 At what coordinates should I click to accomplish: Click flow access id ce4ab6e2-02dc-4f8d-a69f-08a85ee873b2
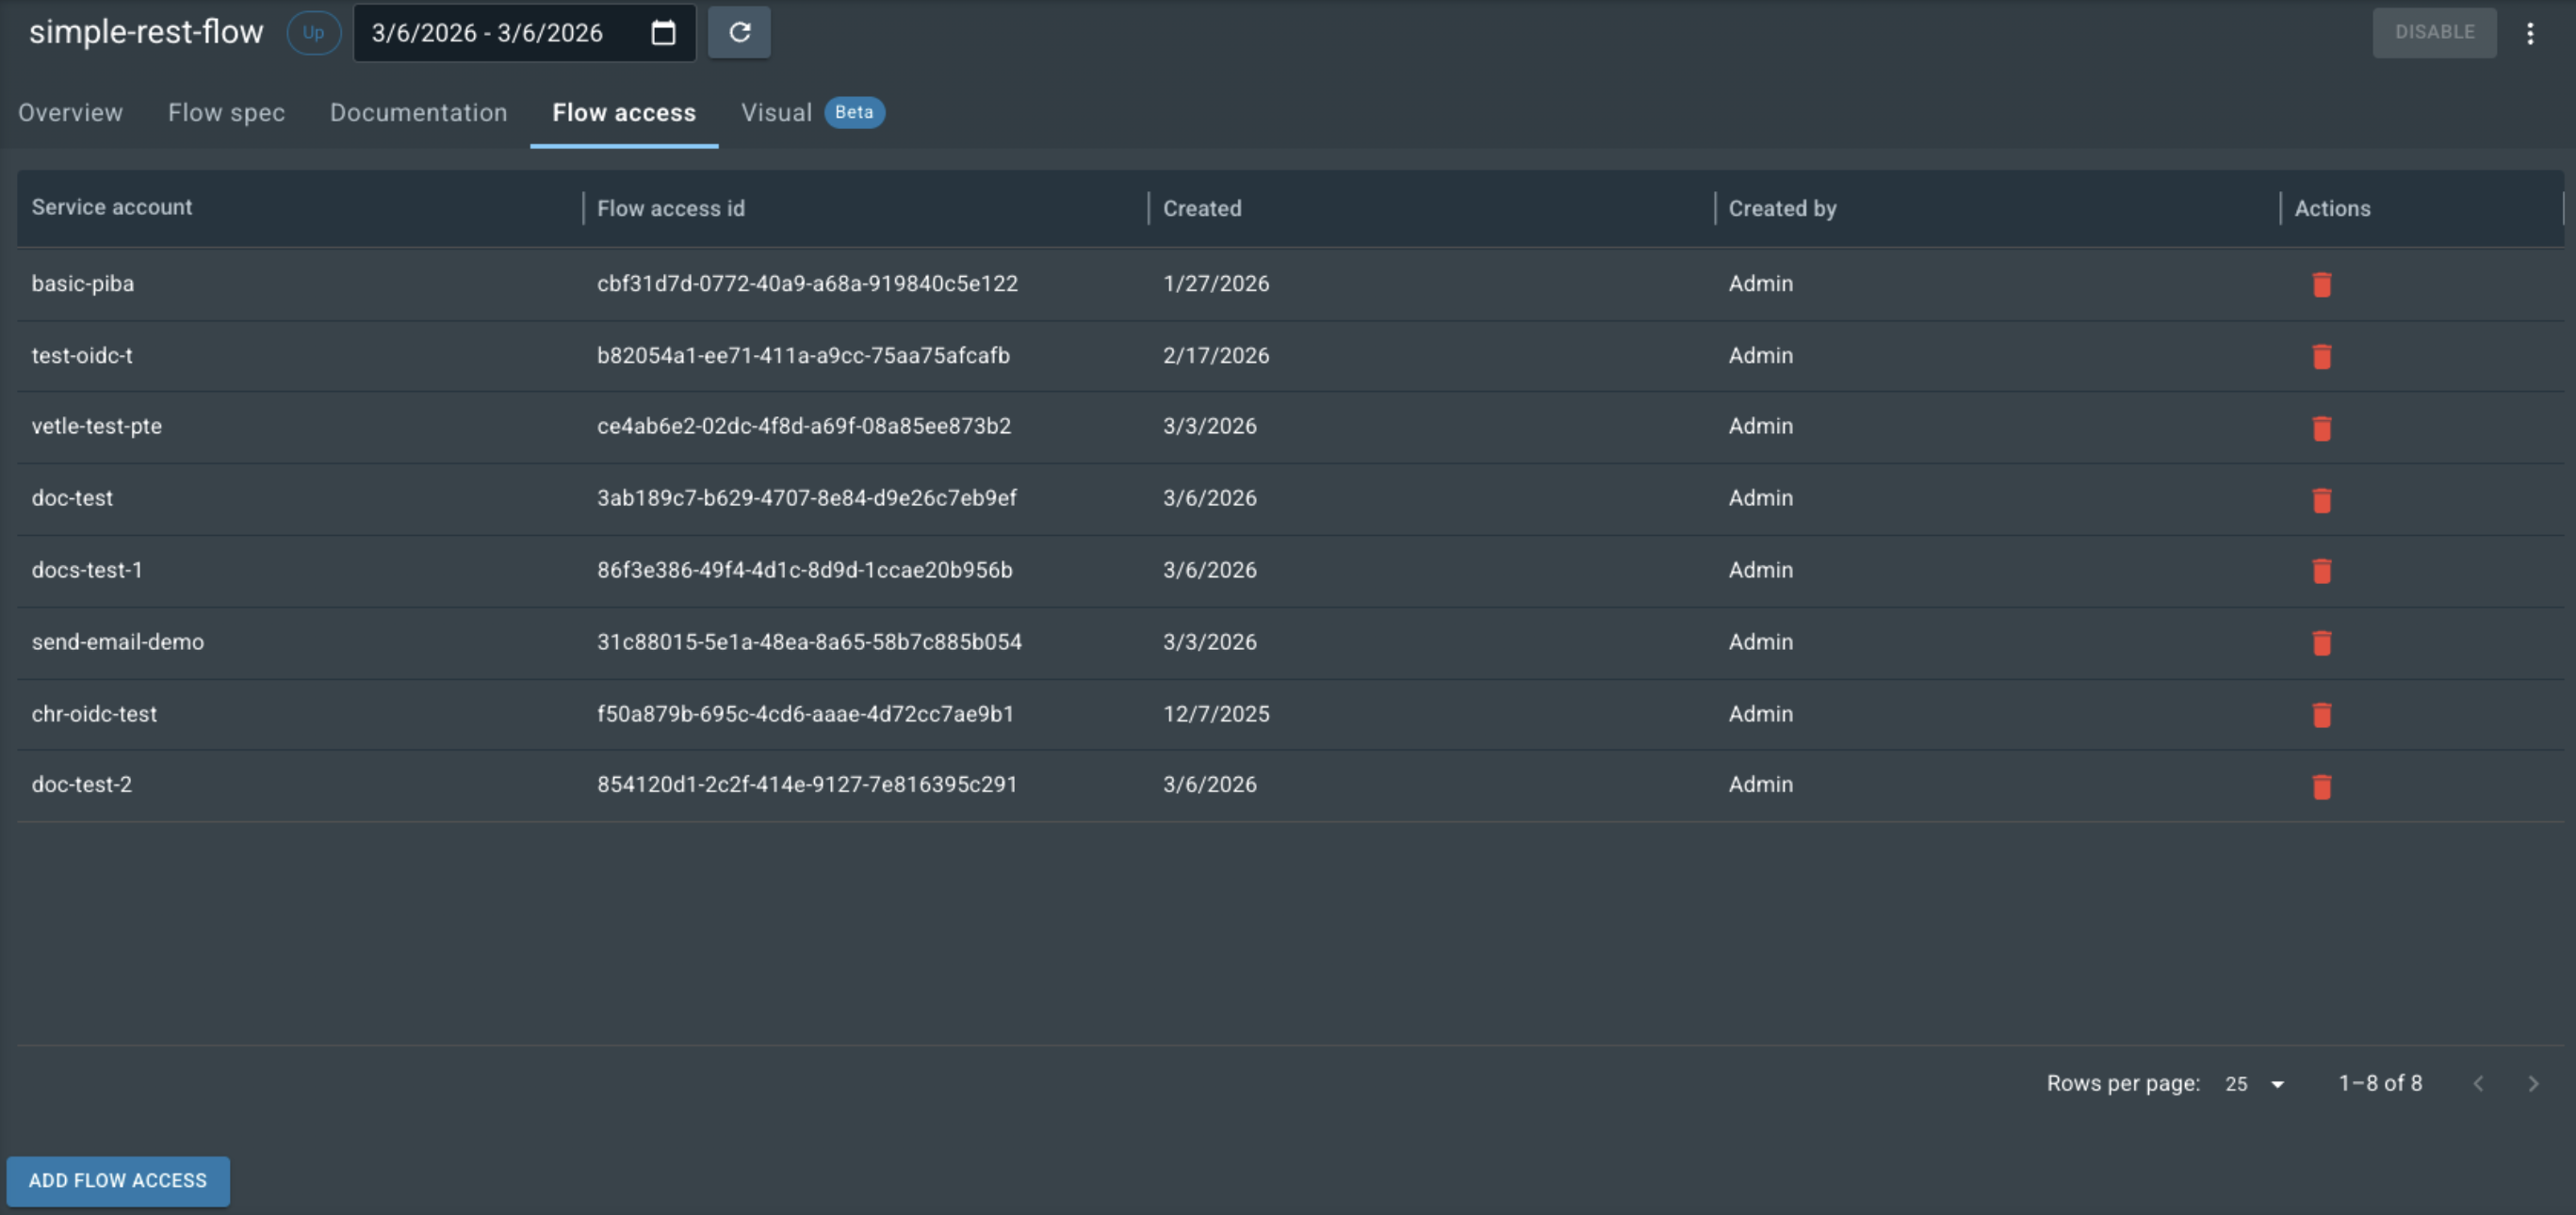click(804, 426)
